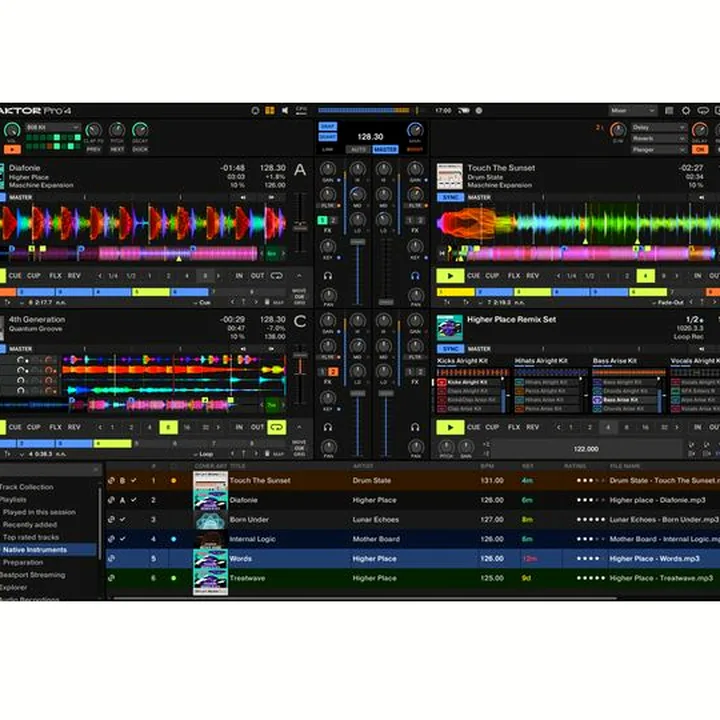720x720 pixels.
Task: Click Born Under cover art thumbnail
Action: [x=210, y=520]
